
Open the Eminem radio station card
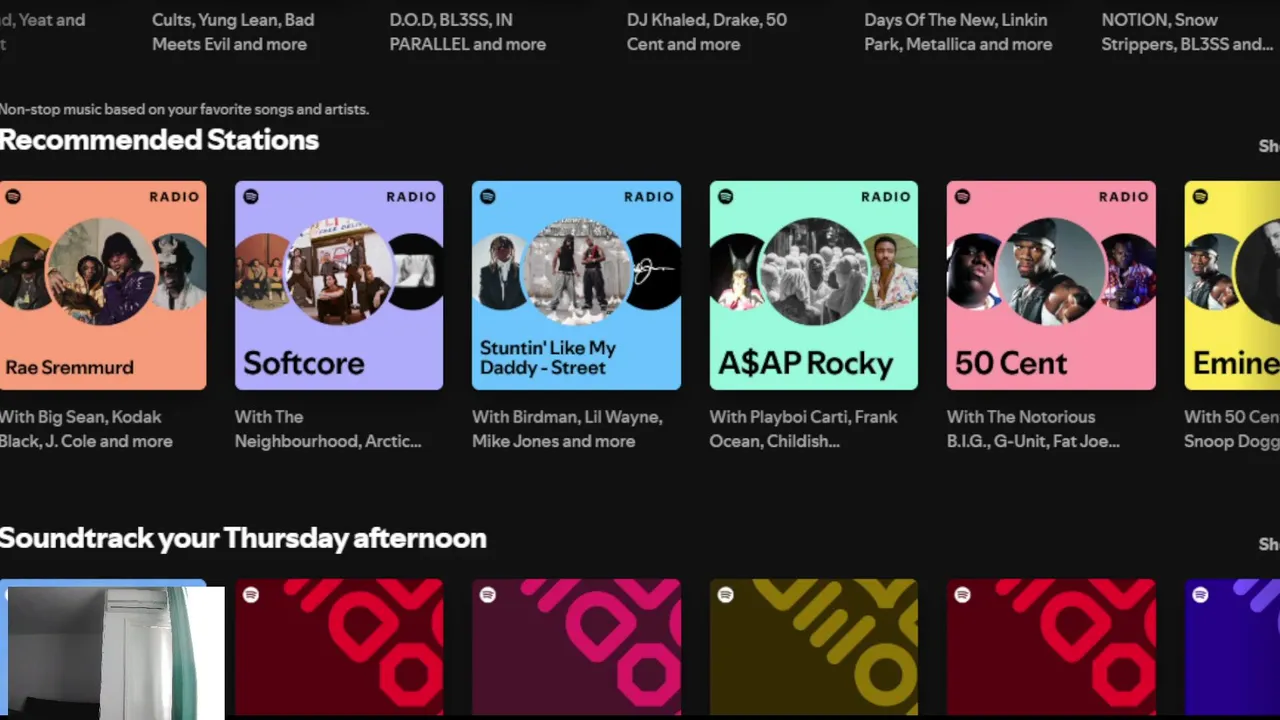click(x=1232, y=285)
